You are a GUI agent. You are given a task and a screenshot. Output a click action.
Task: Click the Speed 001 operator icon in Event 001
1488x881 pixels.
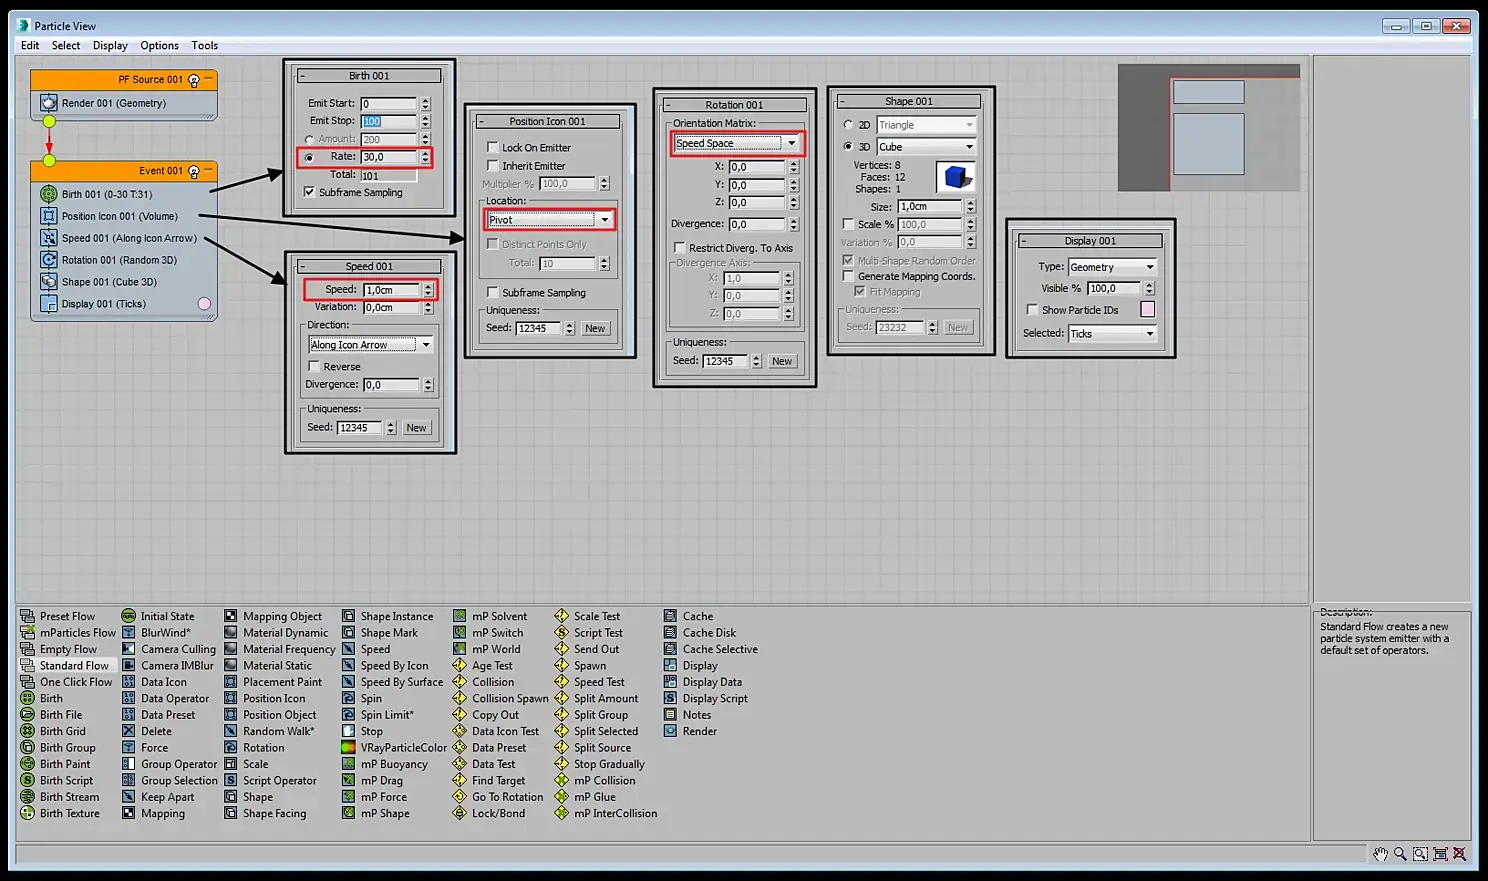point(48,238)
